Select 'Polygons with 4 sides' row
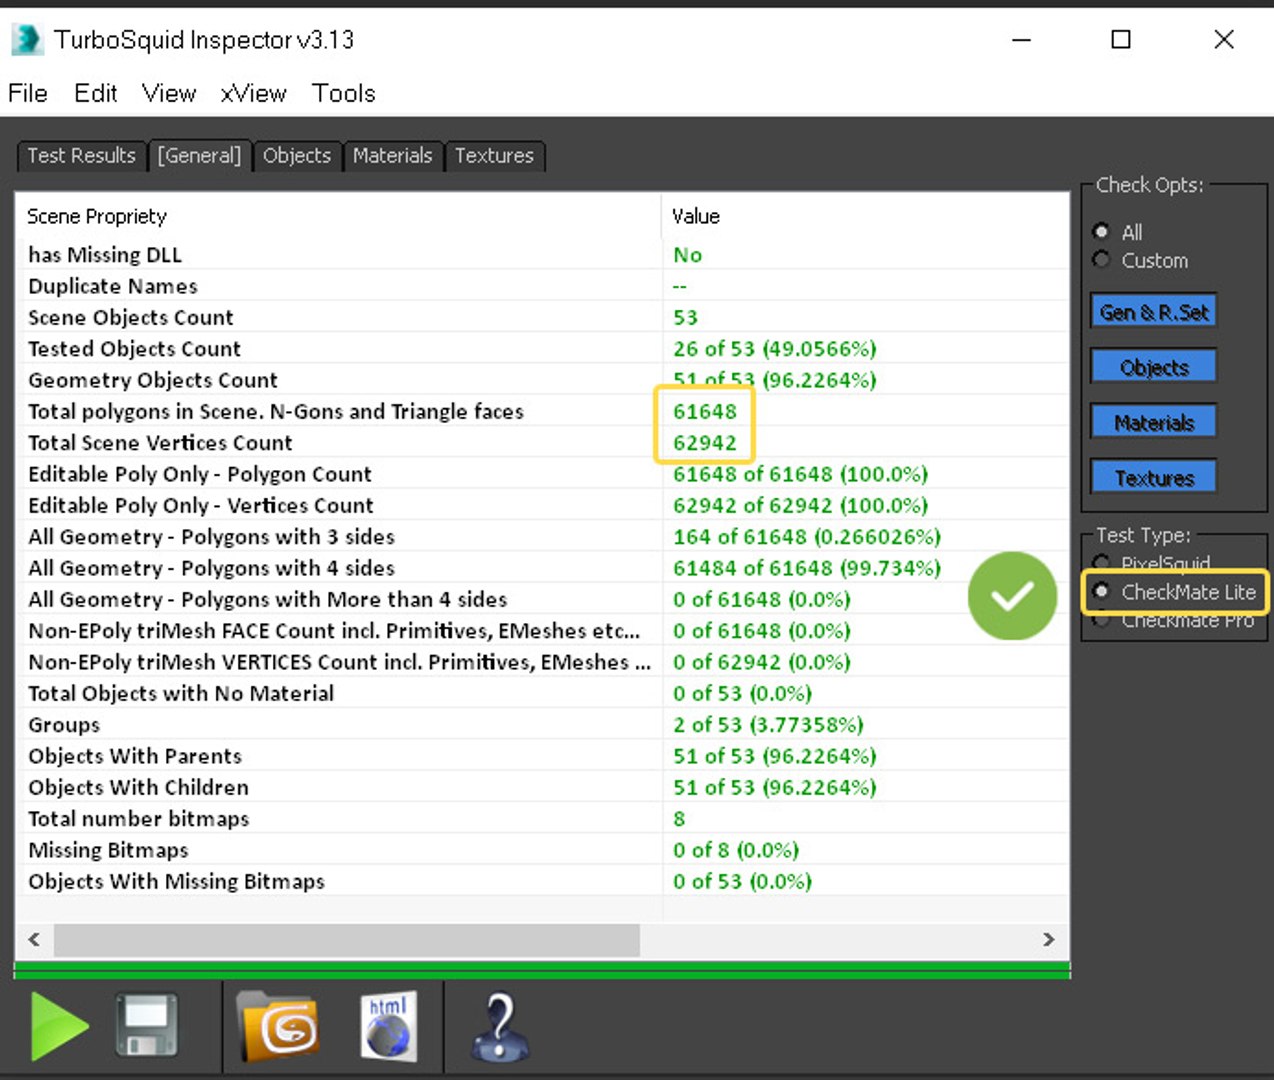The image size is (1274, 1080). click(542, 568)
